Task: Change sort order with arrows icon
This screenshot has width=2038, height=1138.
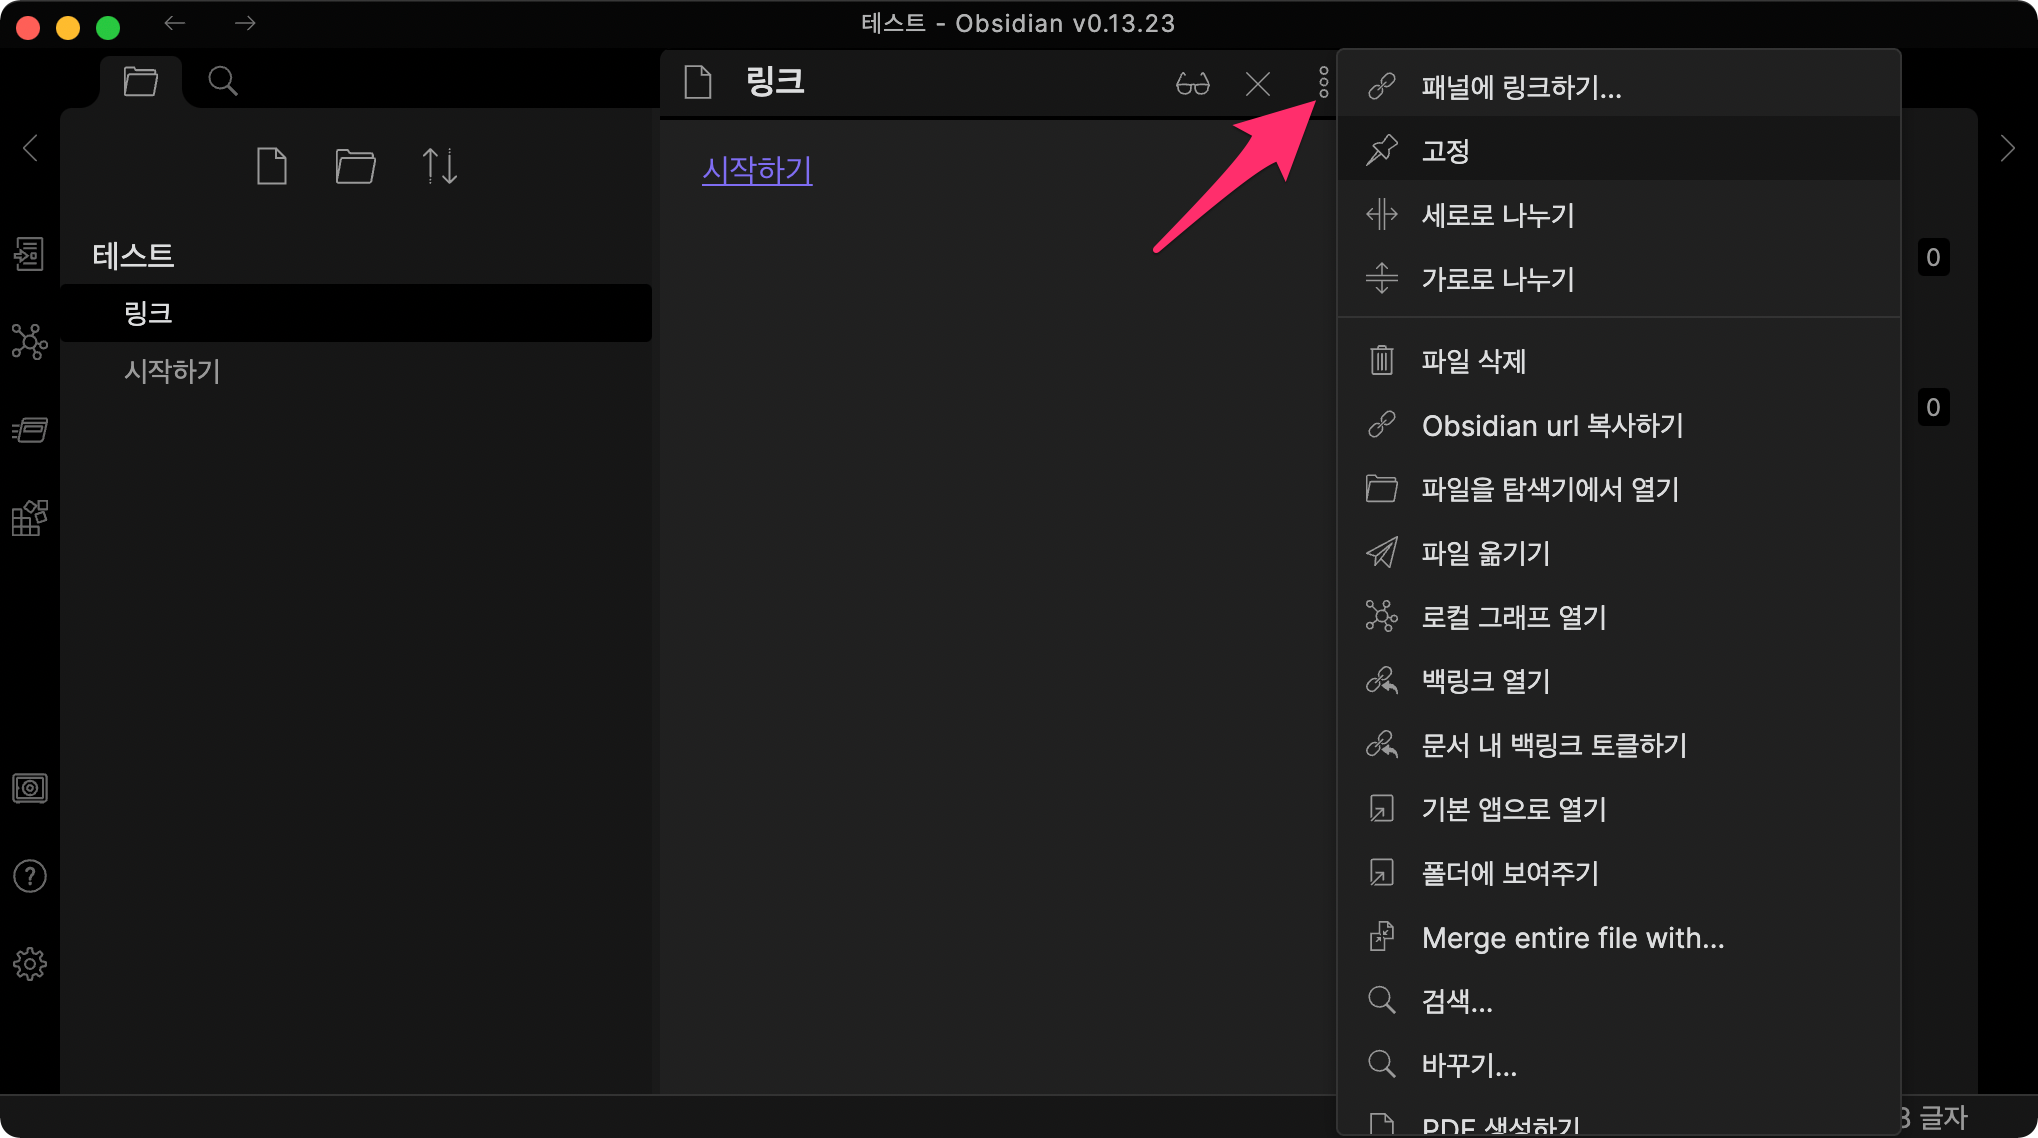Action: 439,166
